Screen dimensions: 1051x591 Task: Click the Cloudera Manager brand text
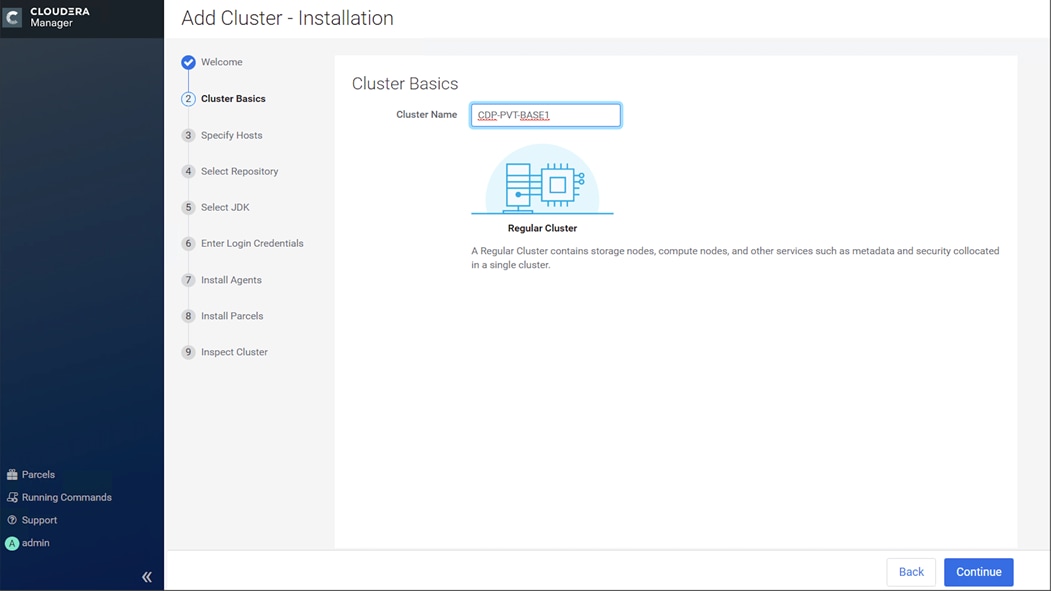point(60,17)
